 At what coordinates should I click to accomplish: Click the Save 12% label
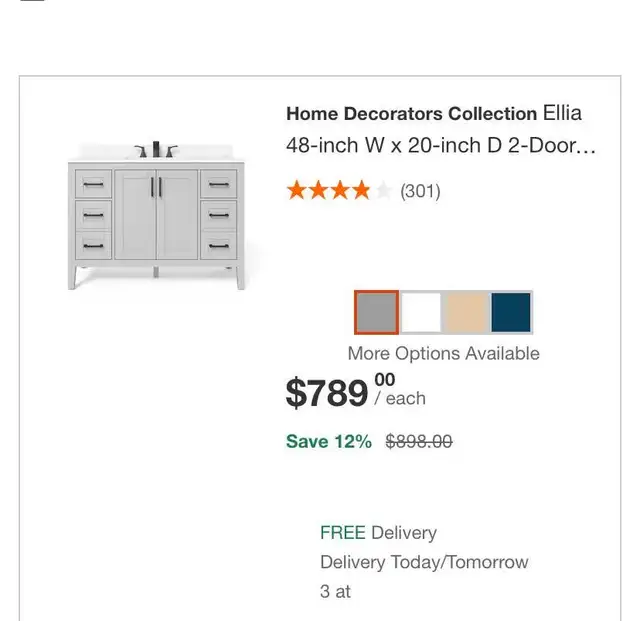tap(329, 441)
